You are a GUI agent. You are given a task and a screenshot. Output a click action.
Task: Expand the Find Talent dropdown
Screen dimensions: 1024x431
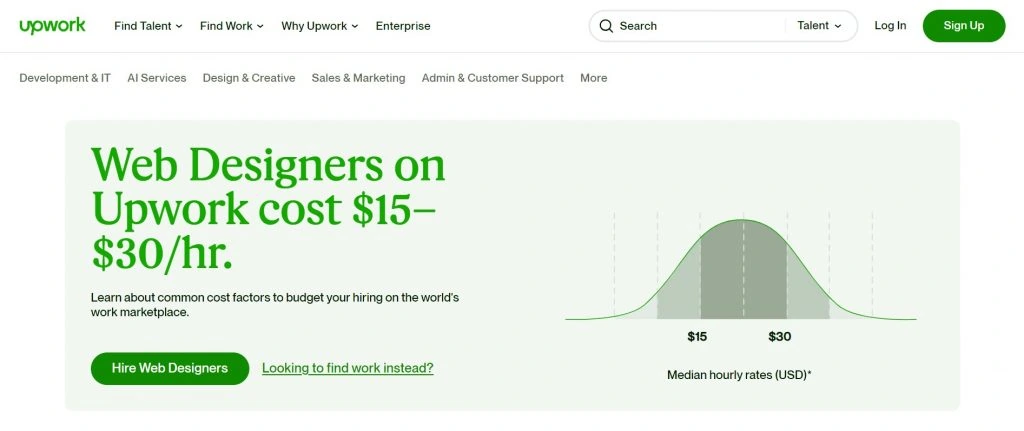point(148,26)
